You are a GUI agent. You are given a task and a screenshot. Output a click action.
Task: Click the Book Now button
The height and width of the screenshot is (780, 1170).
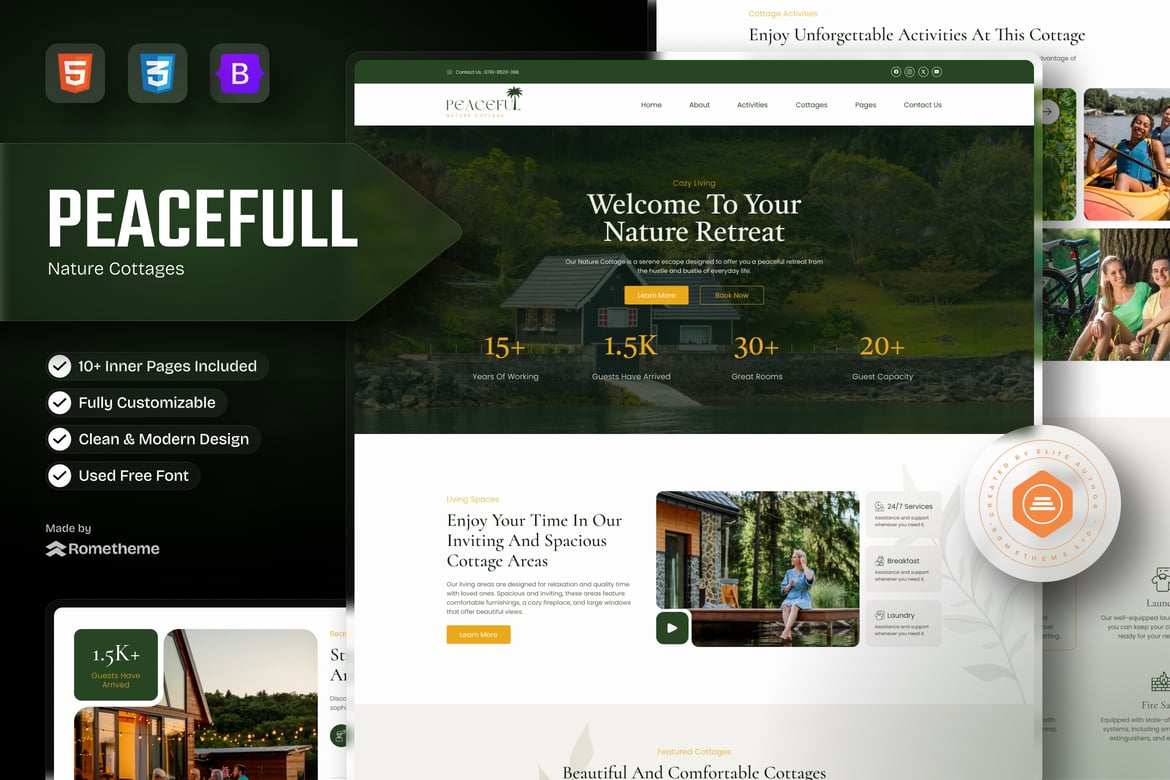[x=731, y=296]
